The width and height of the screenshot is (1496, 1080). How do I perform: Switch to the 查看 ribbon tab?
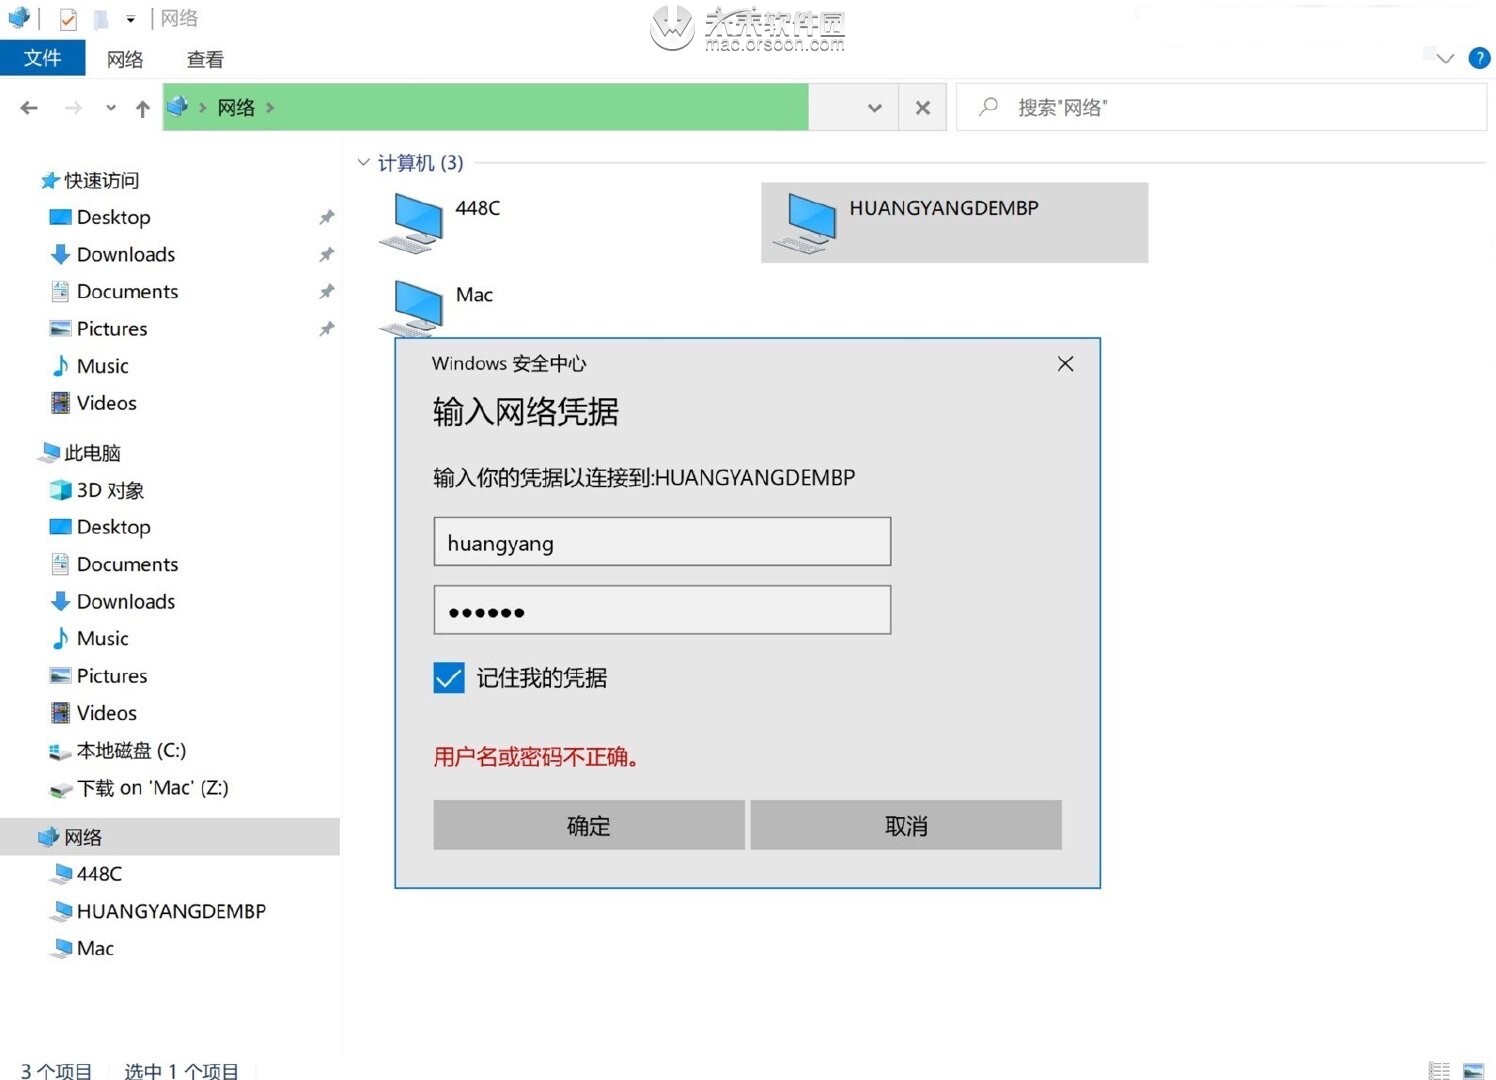[x=205, y=59]
